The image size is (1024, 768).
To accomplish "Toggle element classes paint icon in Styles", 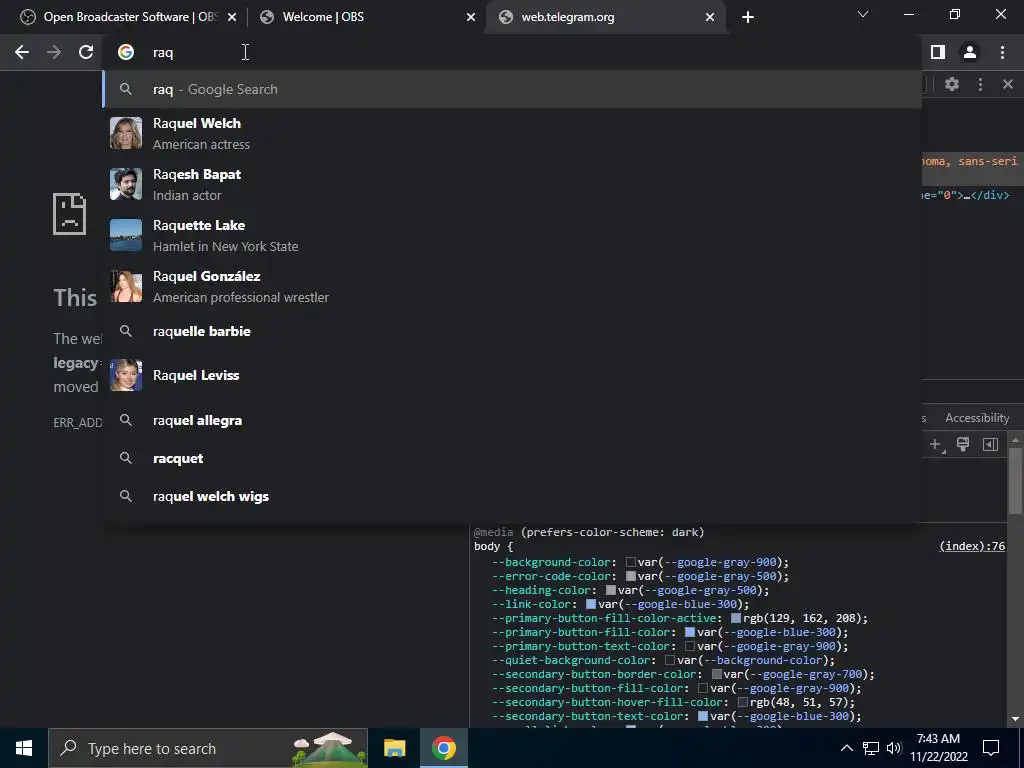I will pyautogui.click(x=963, y=445).
